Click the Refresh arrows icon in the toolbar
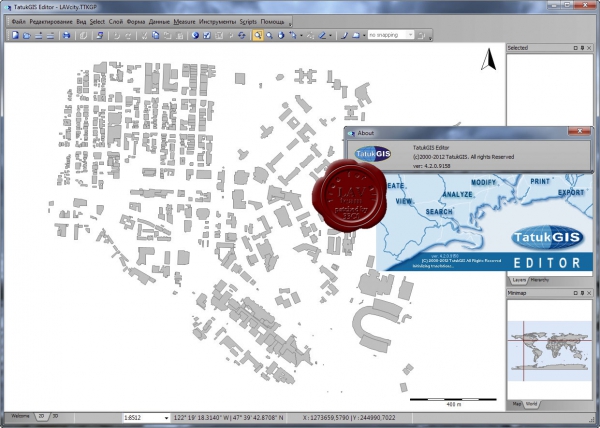Image resolution: width=600 pixels, height=428 pixels. coord(242,36)
